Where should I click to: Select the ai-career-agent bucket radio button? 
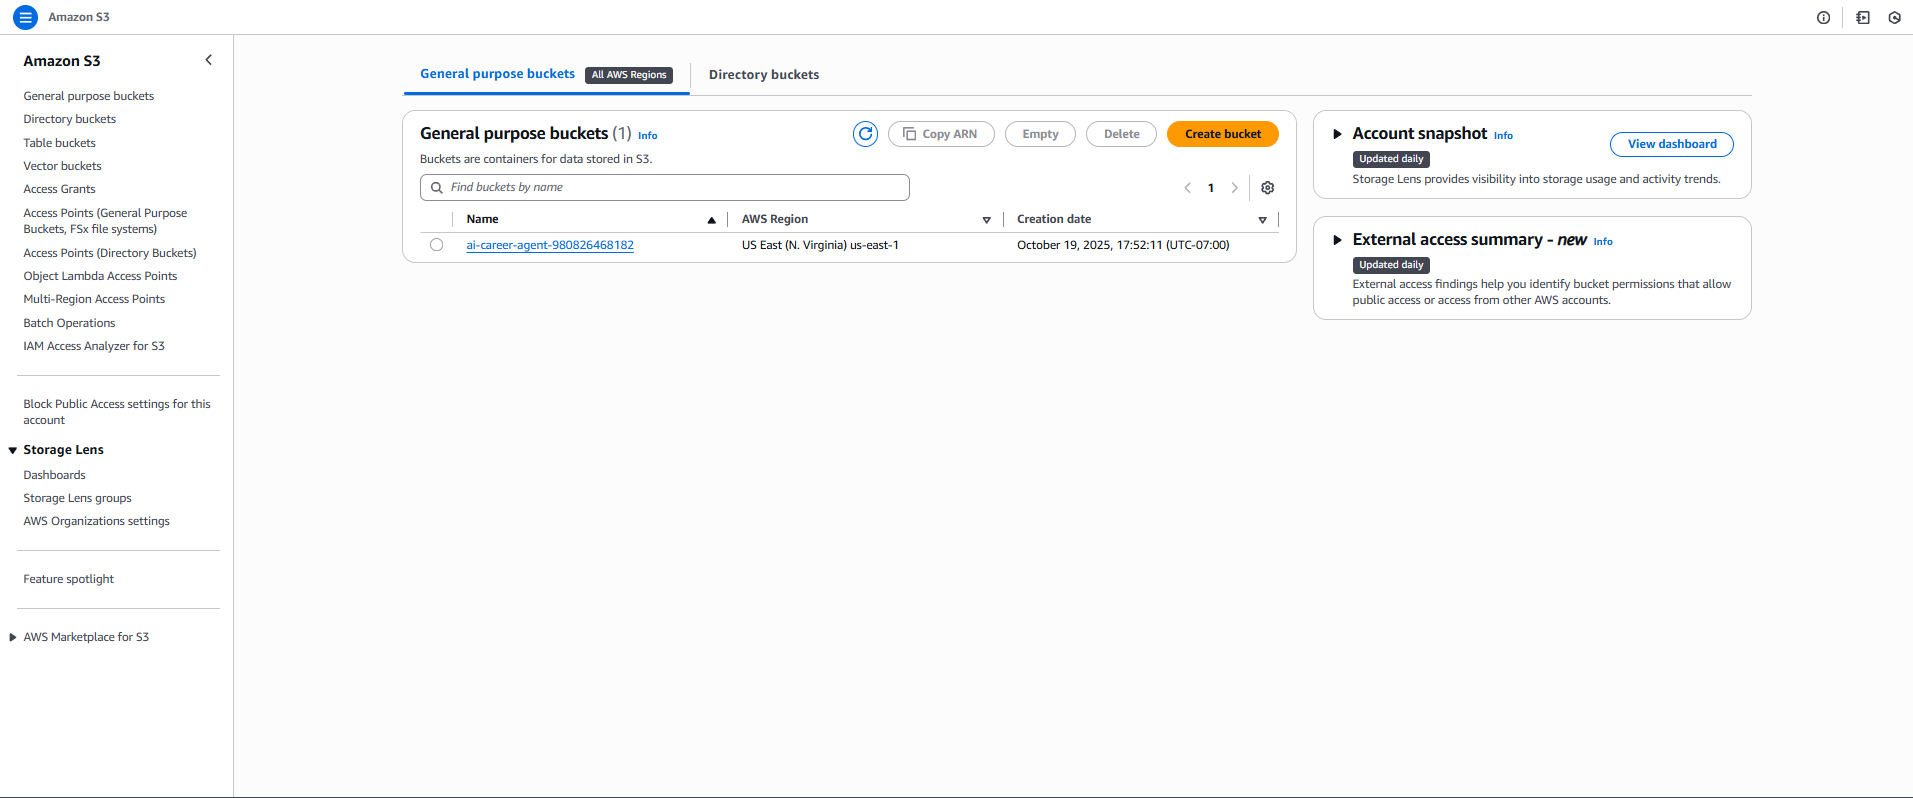point(436,245)
